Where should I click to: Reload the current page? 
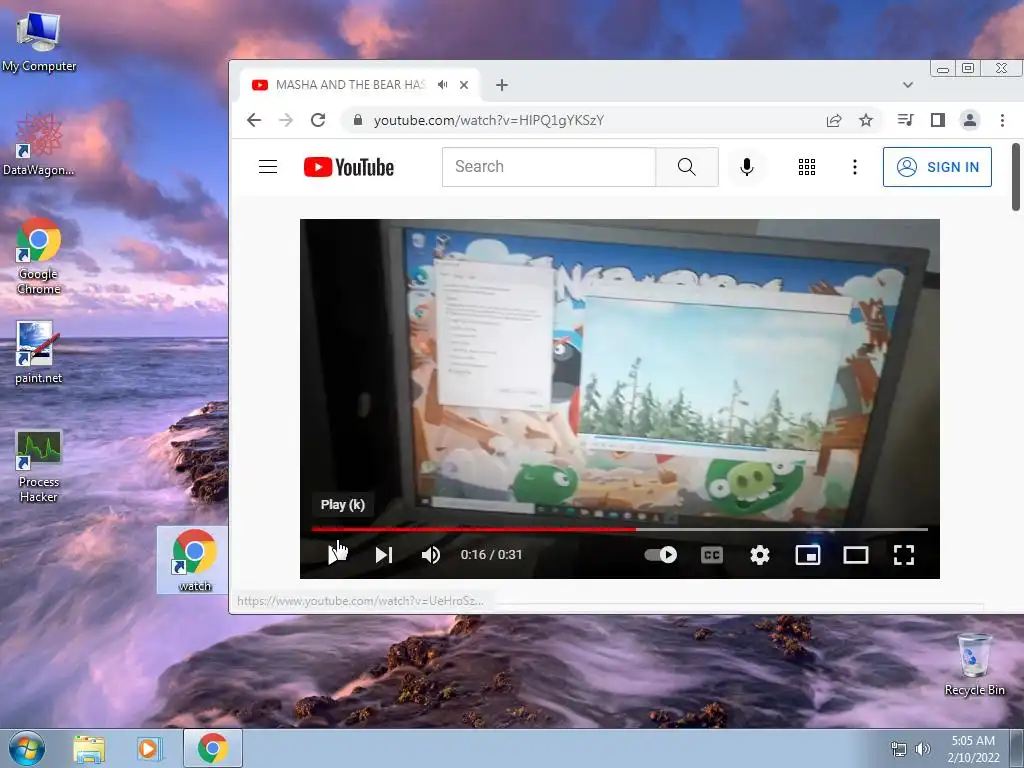[x=318, y=120]
